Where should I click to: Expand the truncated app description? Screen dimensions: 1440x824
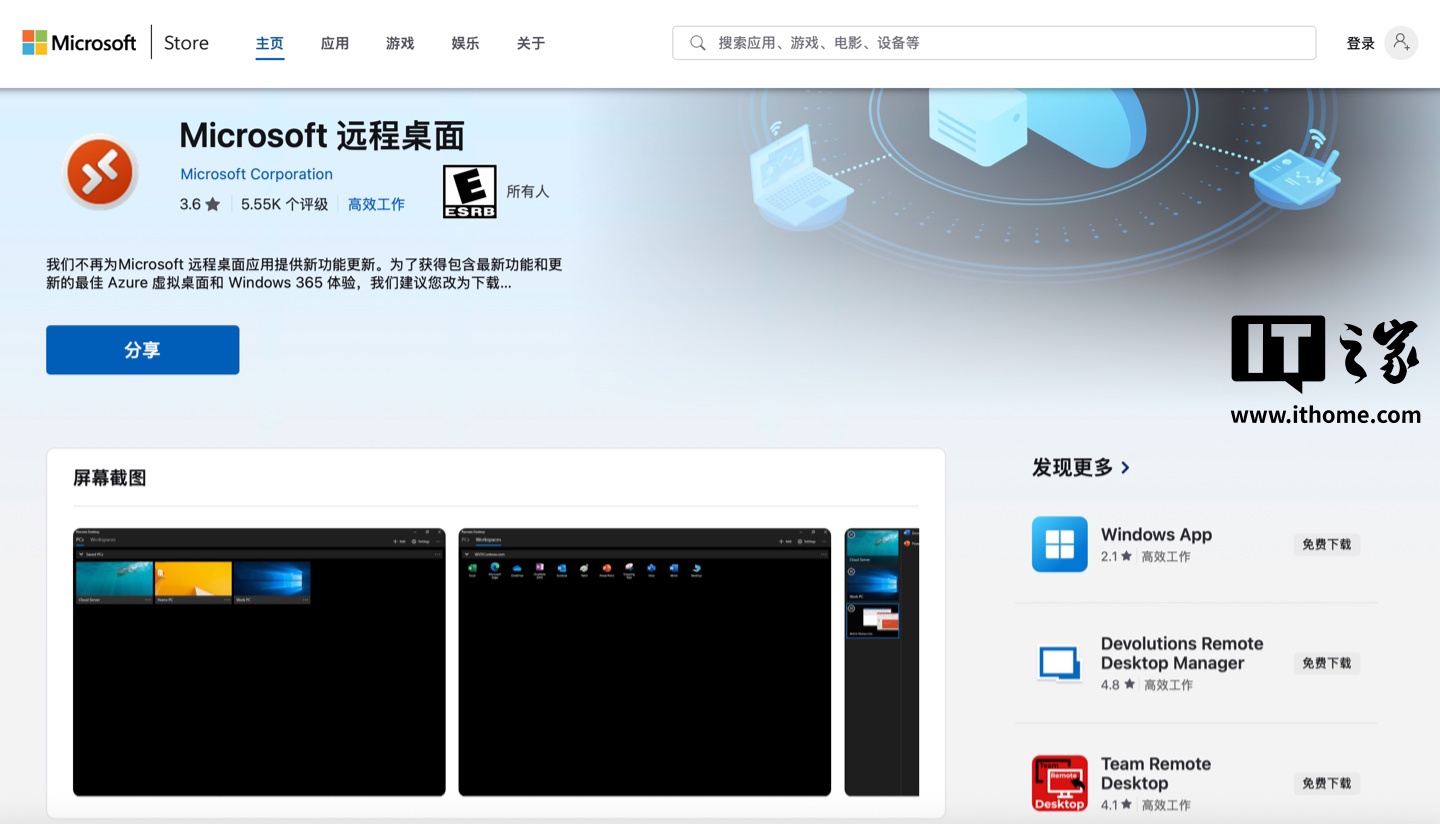pos(304,273)
